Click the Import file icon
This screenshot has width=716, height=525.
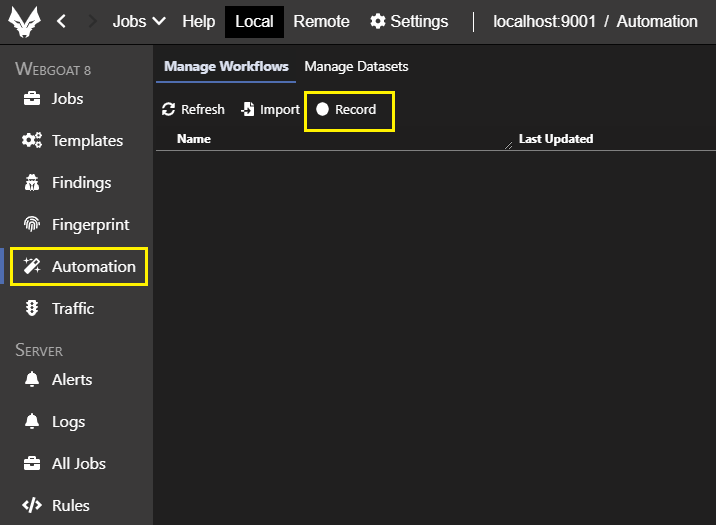[x=248, y=110]
